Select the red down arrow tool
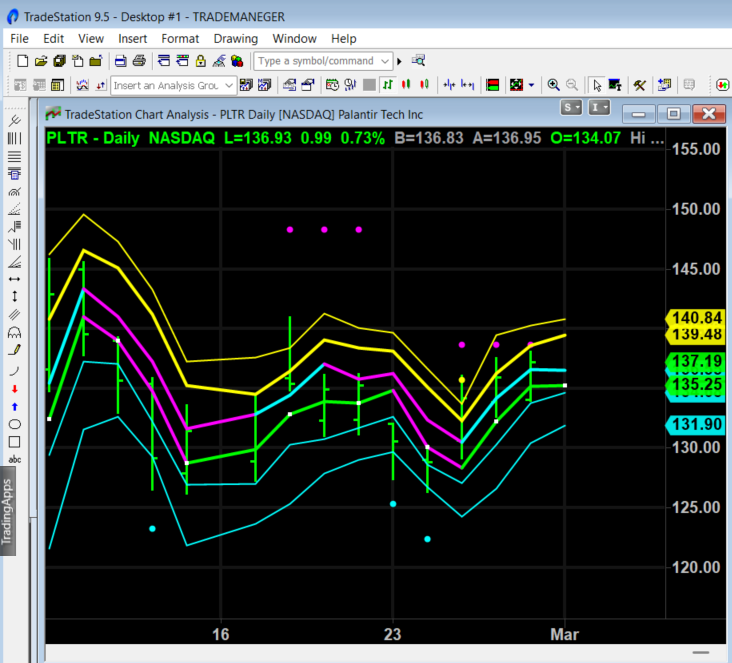 [x=14, y=389]
